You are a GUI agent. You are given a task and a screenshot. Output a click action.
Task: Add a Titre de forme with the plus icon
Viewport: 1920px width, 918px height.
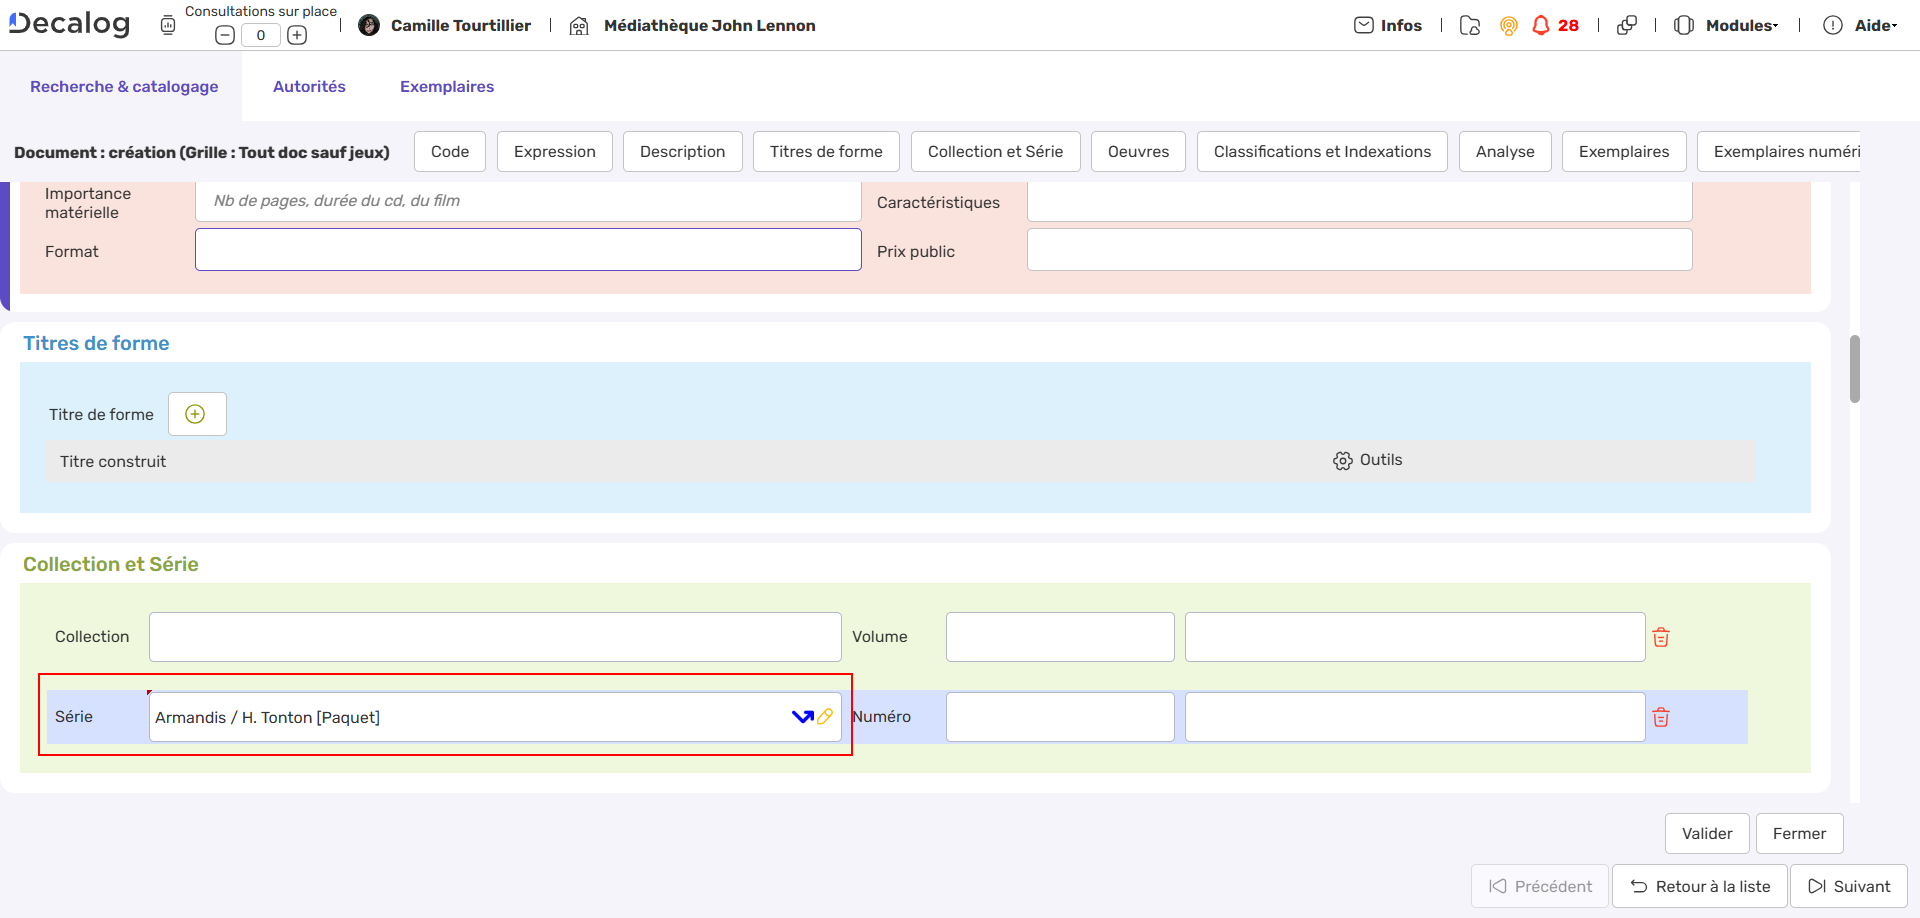(x=196, y=414)
